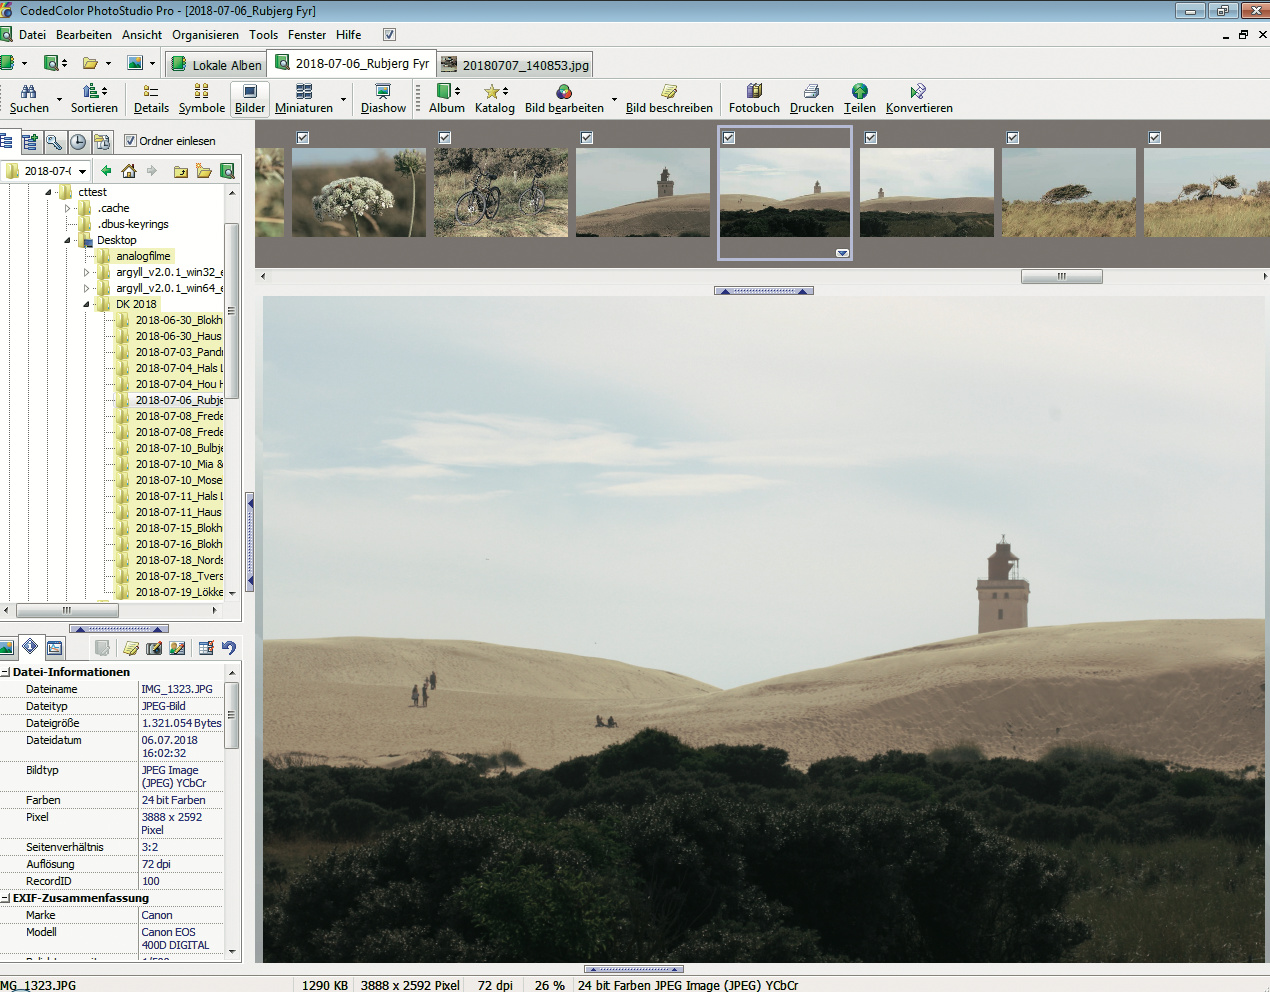Click the thumbnail strip horizontal scrollbar handle
This screenshot has width=1270, height=992.
pyautogui.click(x=1061, y=277)
